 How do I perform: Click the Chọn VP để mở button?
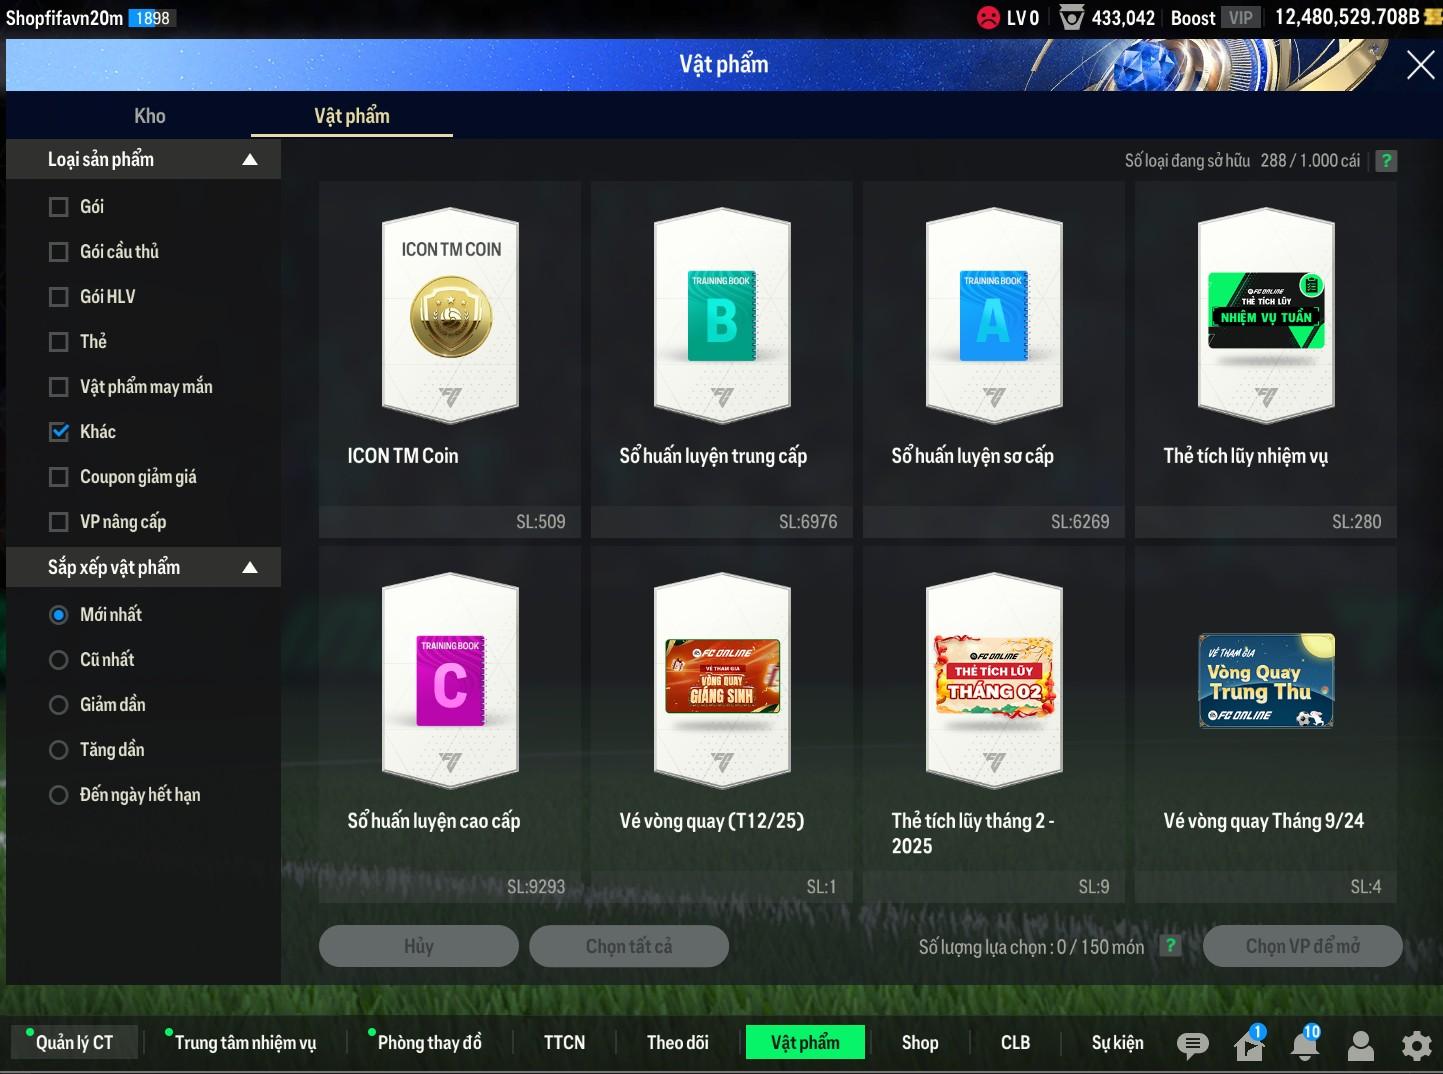click(x=1302, y=946)
